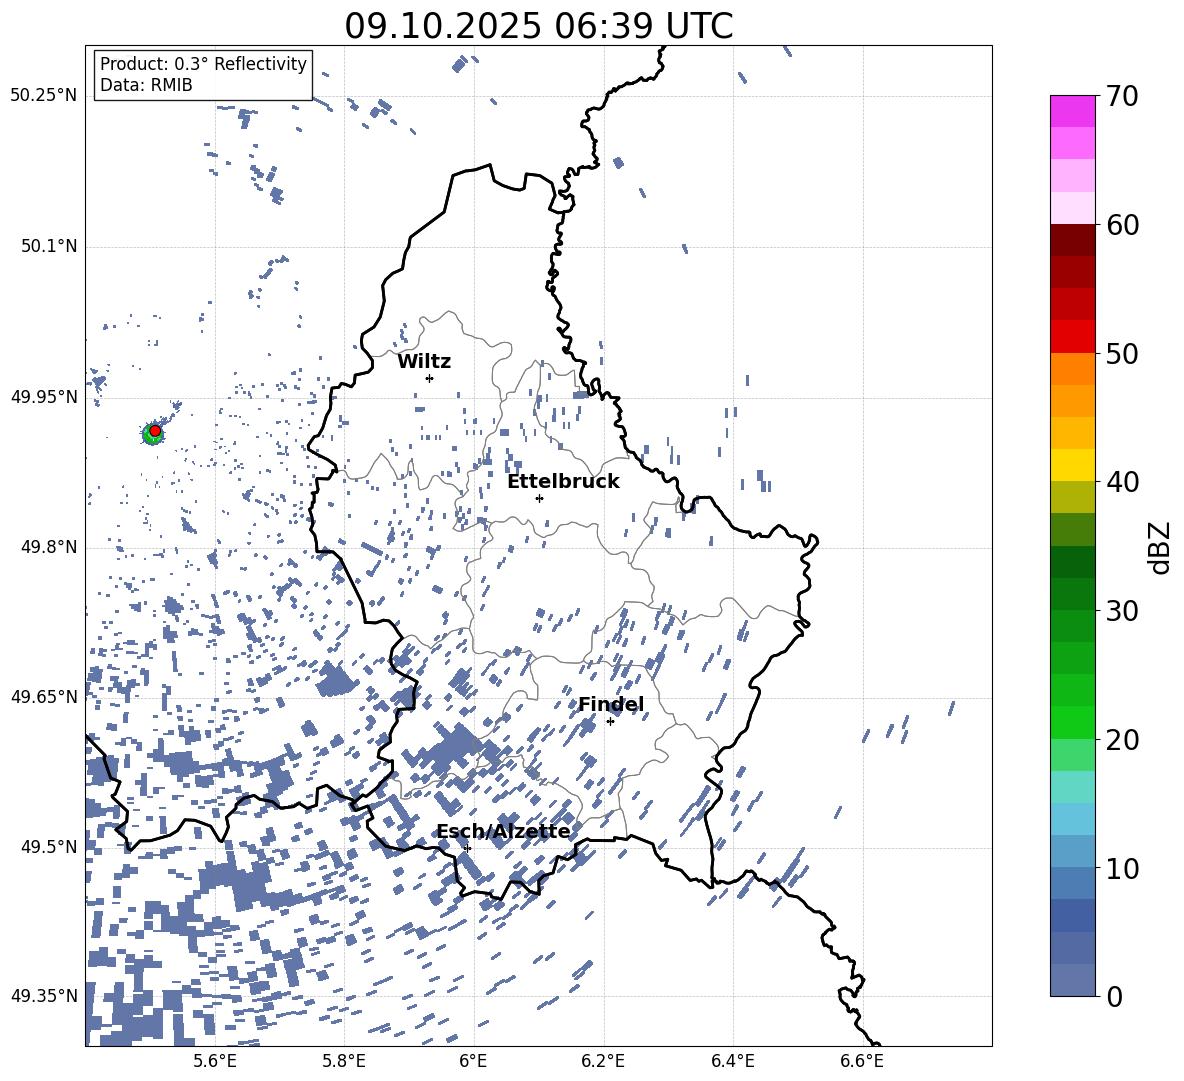The height and width of the screenshot is (1081, 1184).
Task: Select the Findel city label
Action: [x=611, y=704]
